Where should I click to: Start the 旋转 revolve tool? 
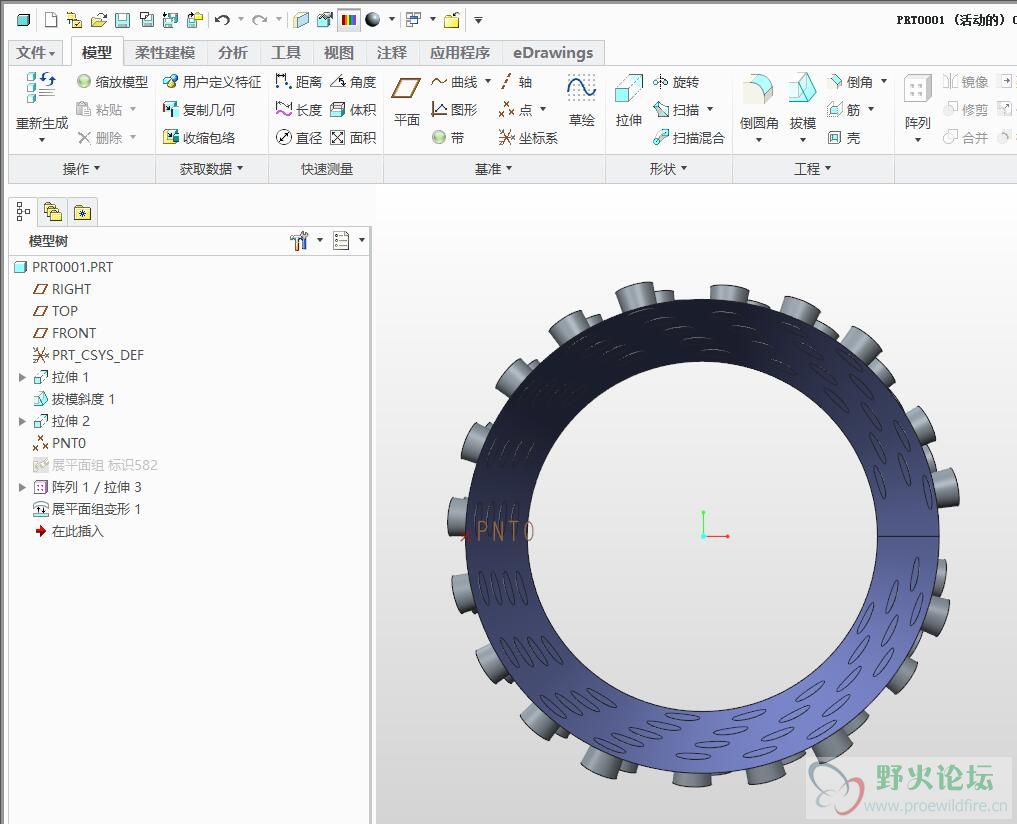676,82
